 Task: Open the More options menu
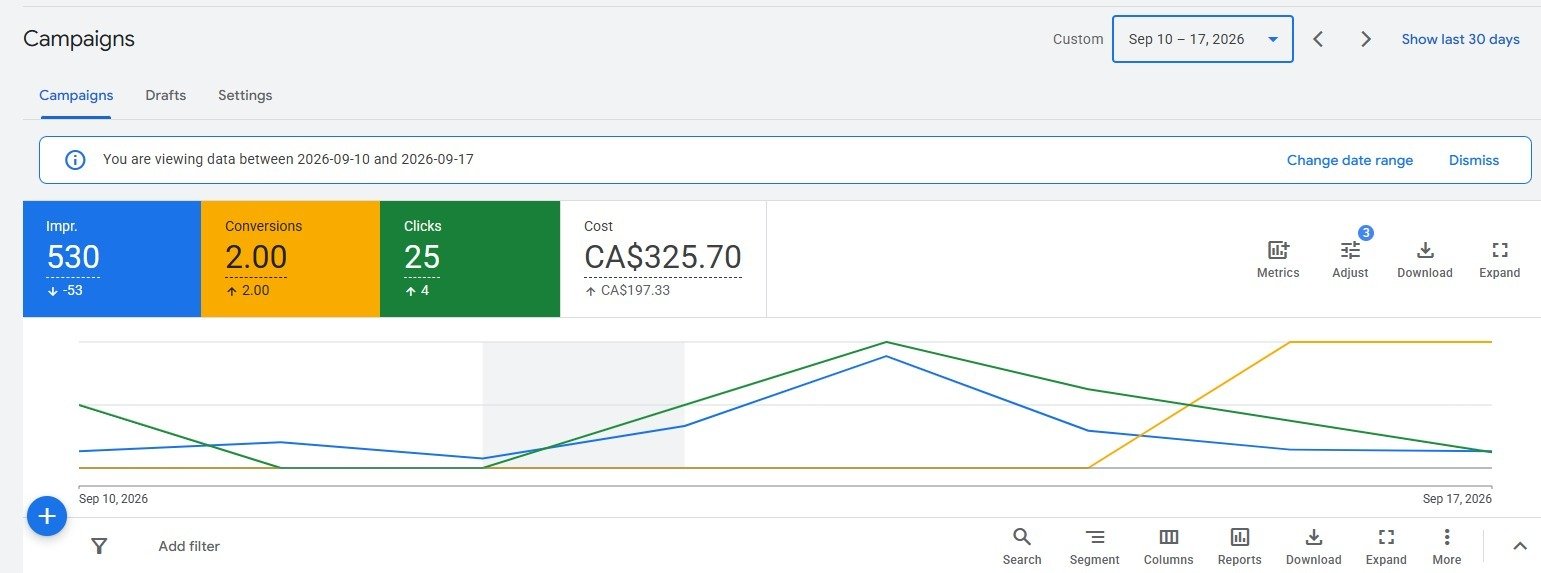click(x=1447, y=547)
